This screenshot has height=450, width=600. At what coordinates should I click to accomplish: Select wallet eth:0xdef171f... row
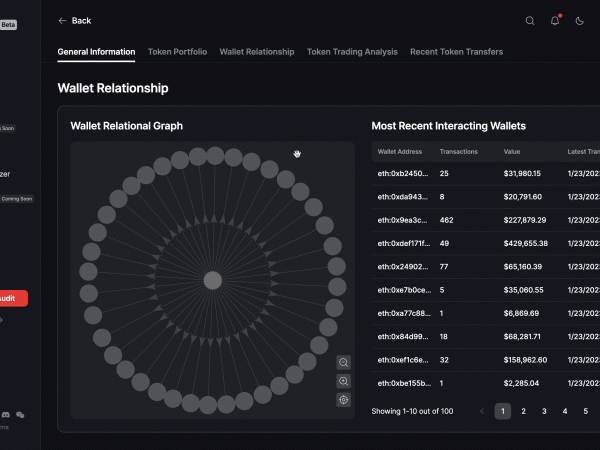click(x=486, y=243)
